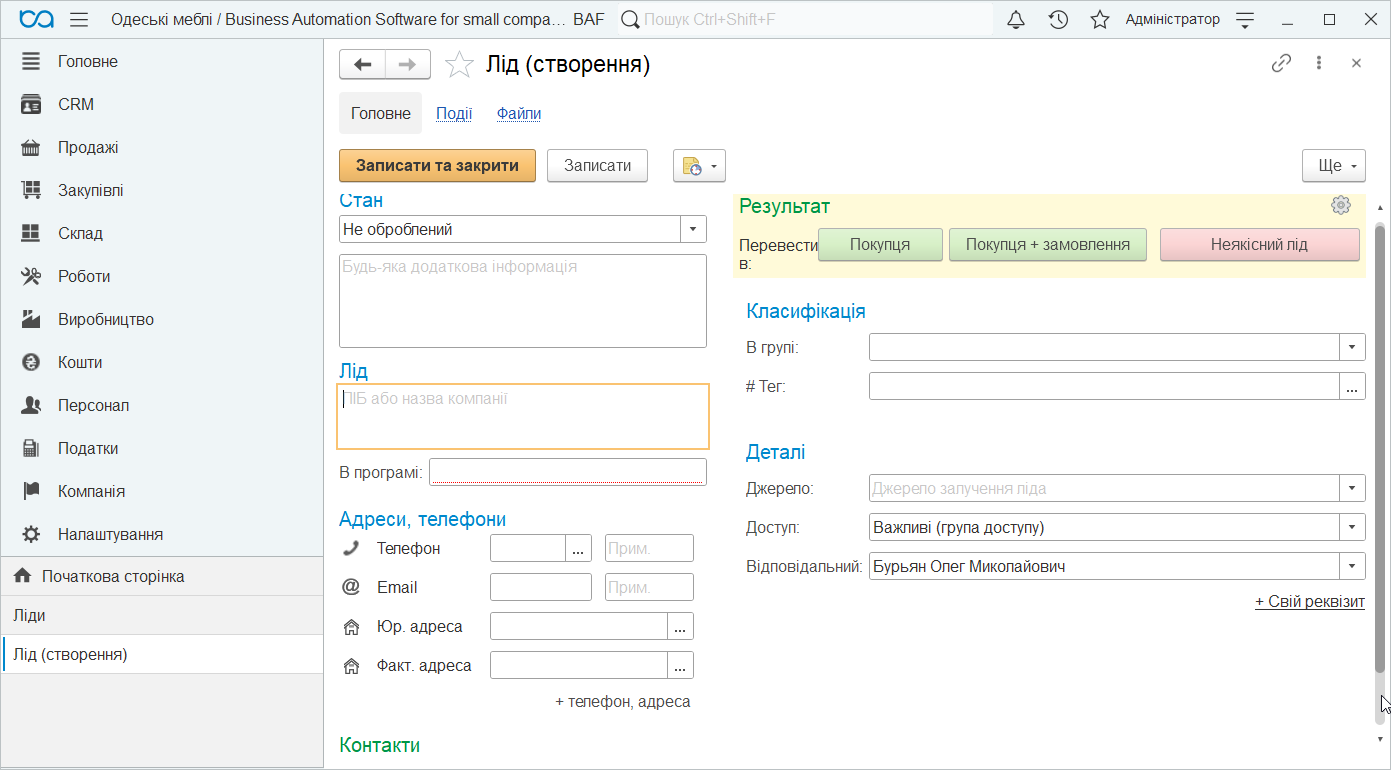1391x770 pixels.
Task: Expand the Відповідальний dropdown arrow
Action: click(1353, 566)
